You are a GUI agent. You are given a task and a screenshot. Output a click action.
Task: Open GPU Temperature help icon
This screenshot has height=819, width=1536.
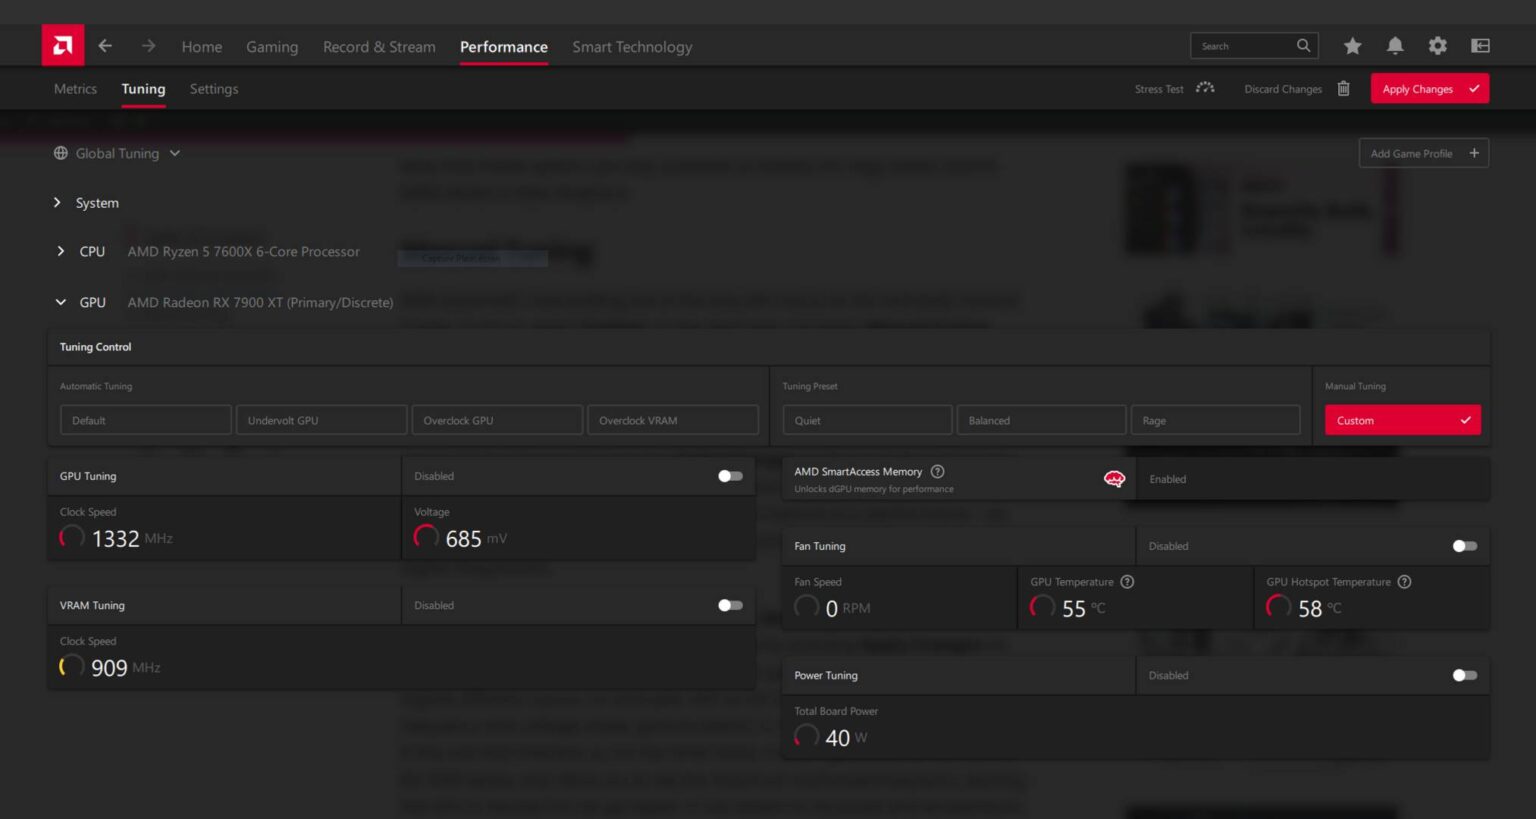(x=1127, y=582)
